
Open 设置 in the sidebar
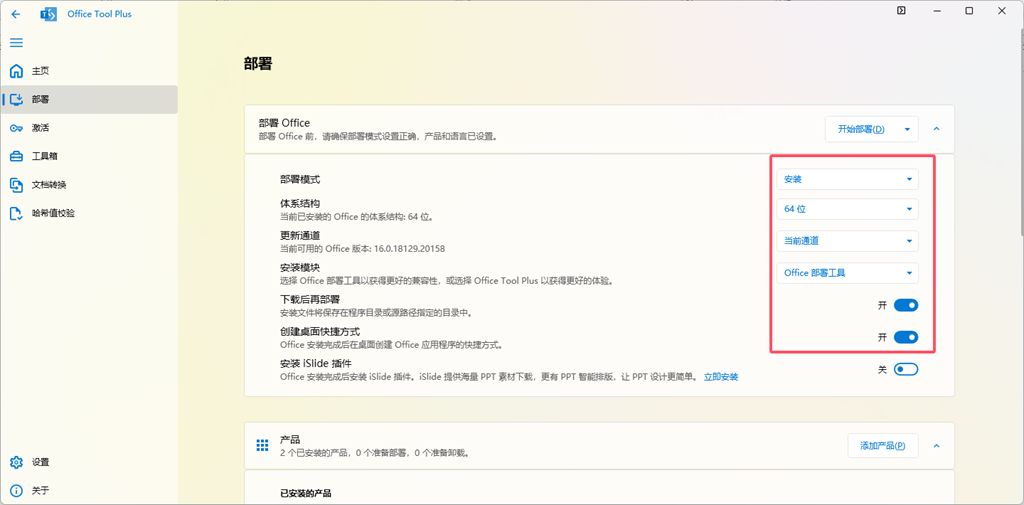(89, 462)
